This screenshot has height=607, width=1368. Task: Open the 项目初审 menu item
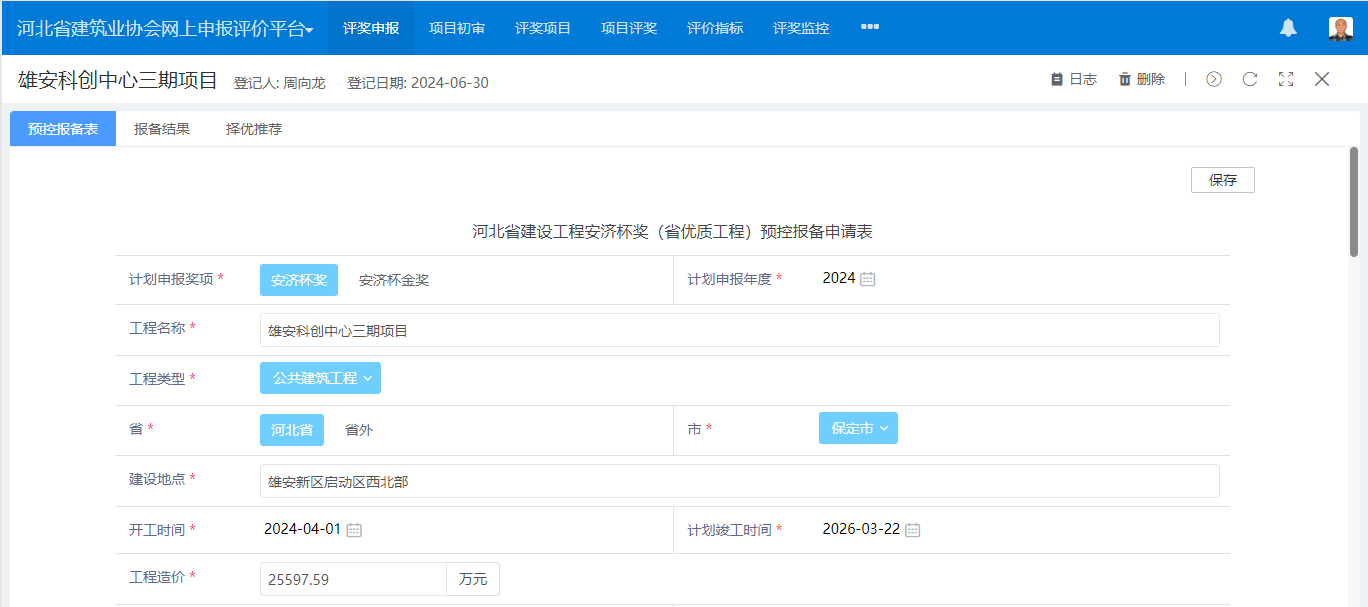(457, 28)
